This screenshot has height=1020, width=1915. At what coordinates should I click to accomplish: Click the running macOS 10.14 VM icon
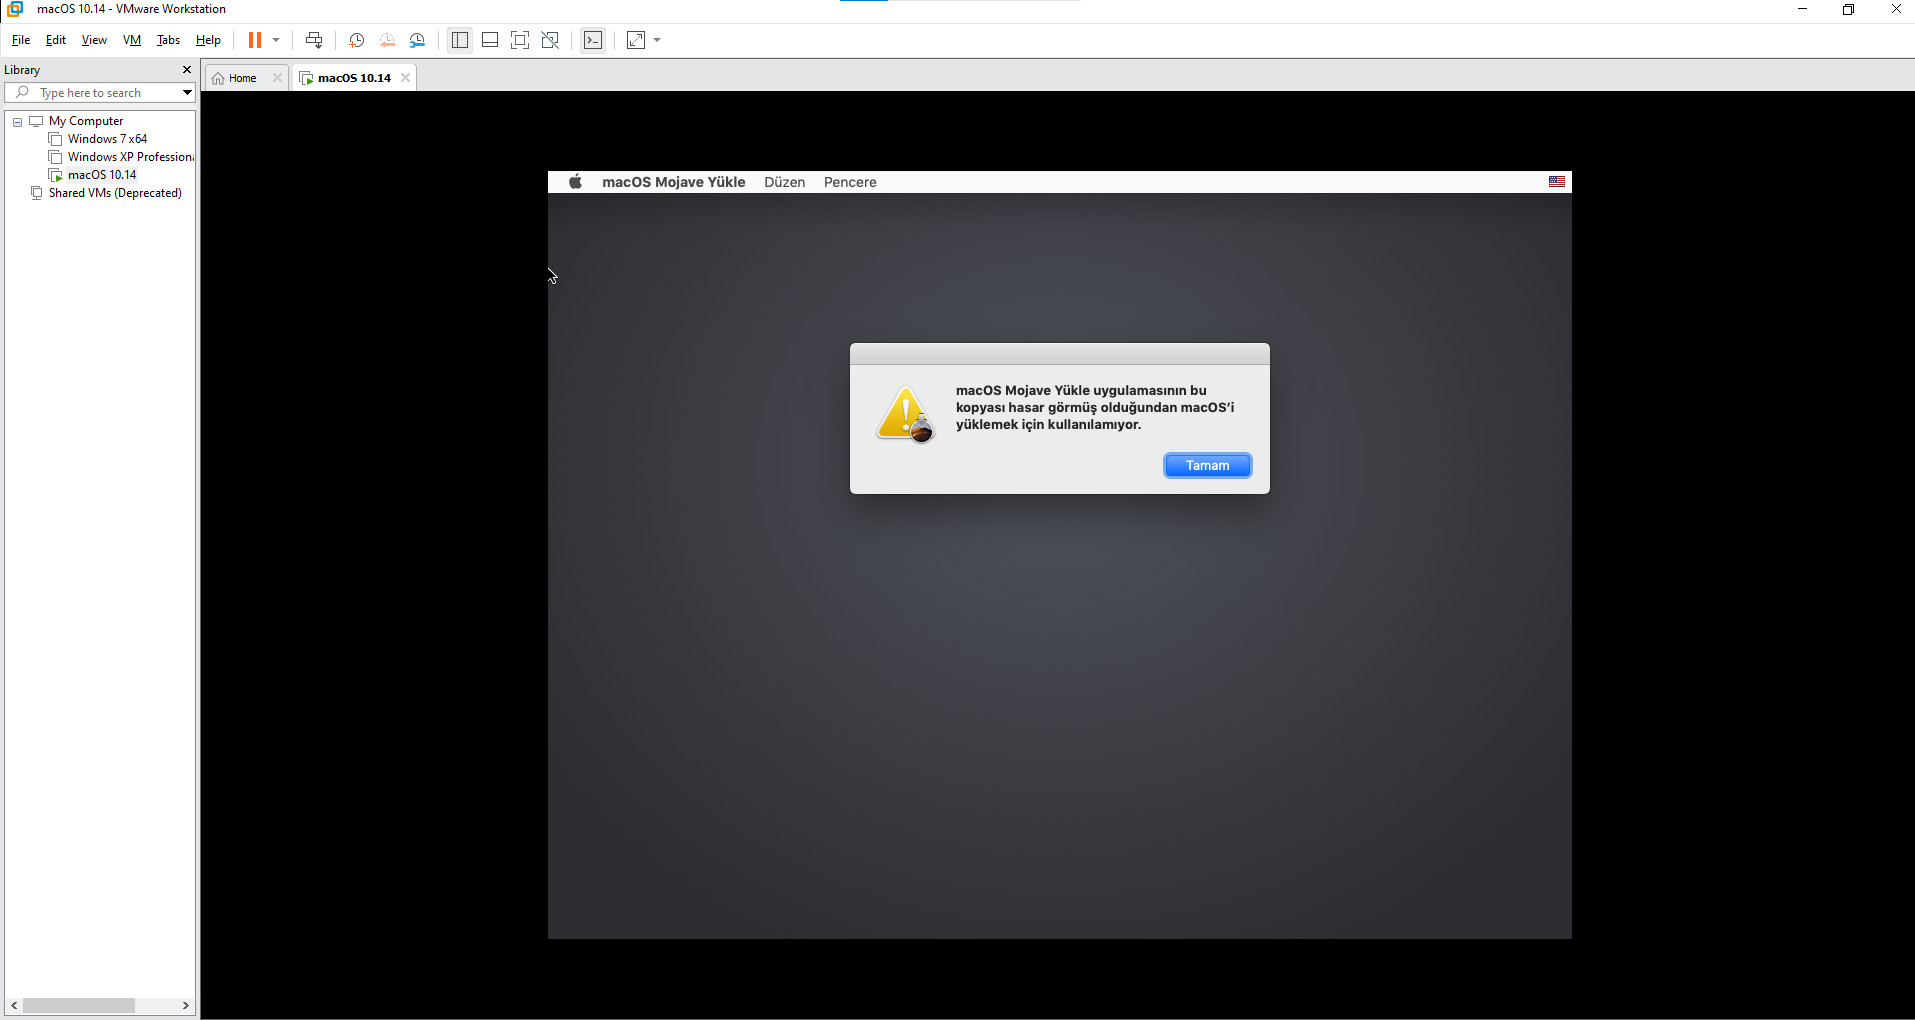[56, 175]
